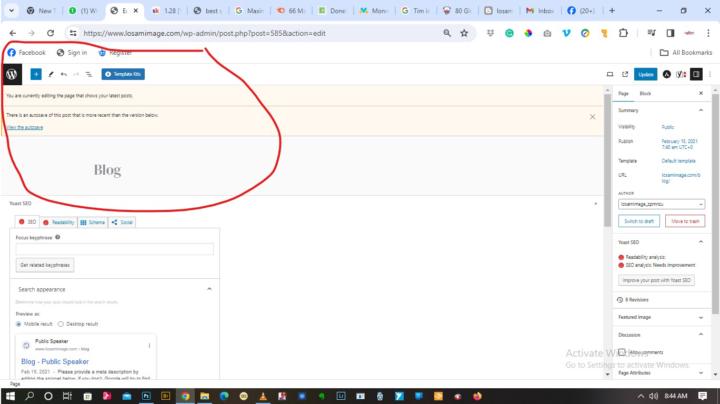Image resolution: width=720 pixels, height=404 pixels.
Task: Click the Blog - Public Speaker preview title
Action: pos(55,362)
